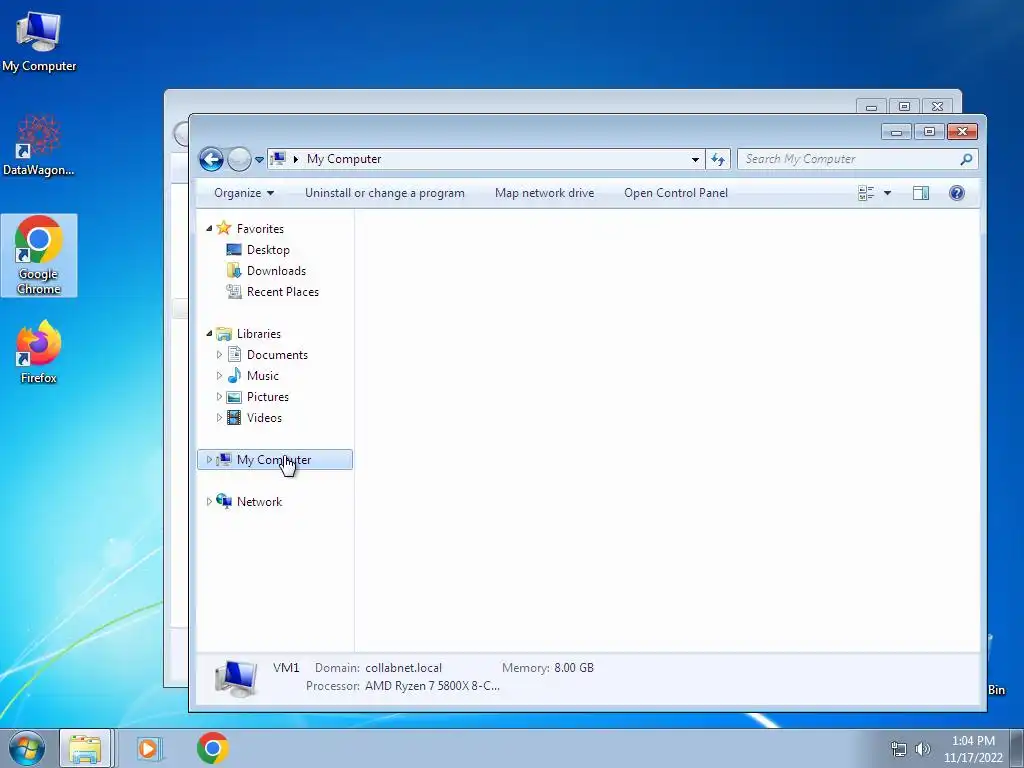Open Downloads under Favorites

click(x=276, y=270)
